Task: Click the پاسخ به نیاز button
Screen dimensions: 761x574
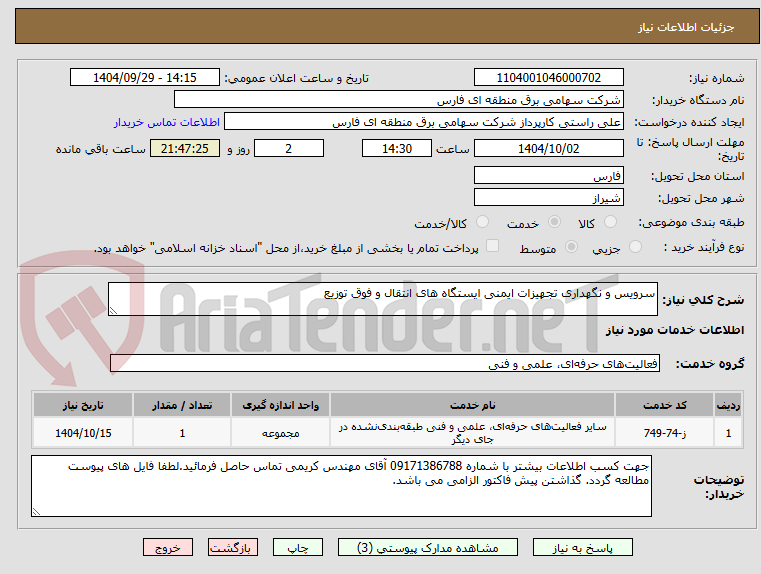Action: coord(582,547)
